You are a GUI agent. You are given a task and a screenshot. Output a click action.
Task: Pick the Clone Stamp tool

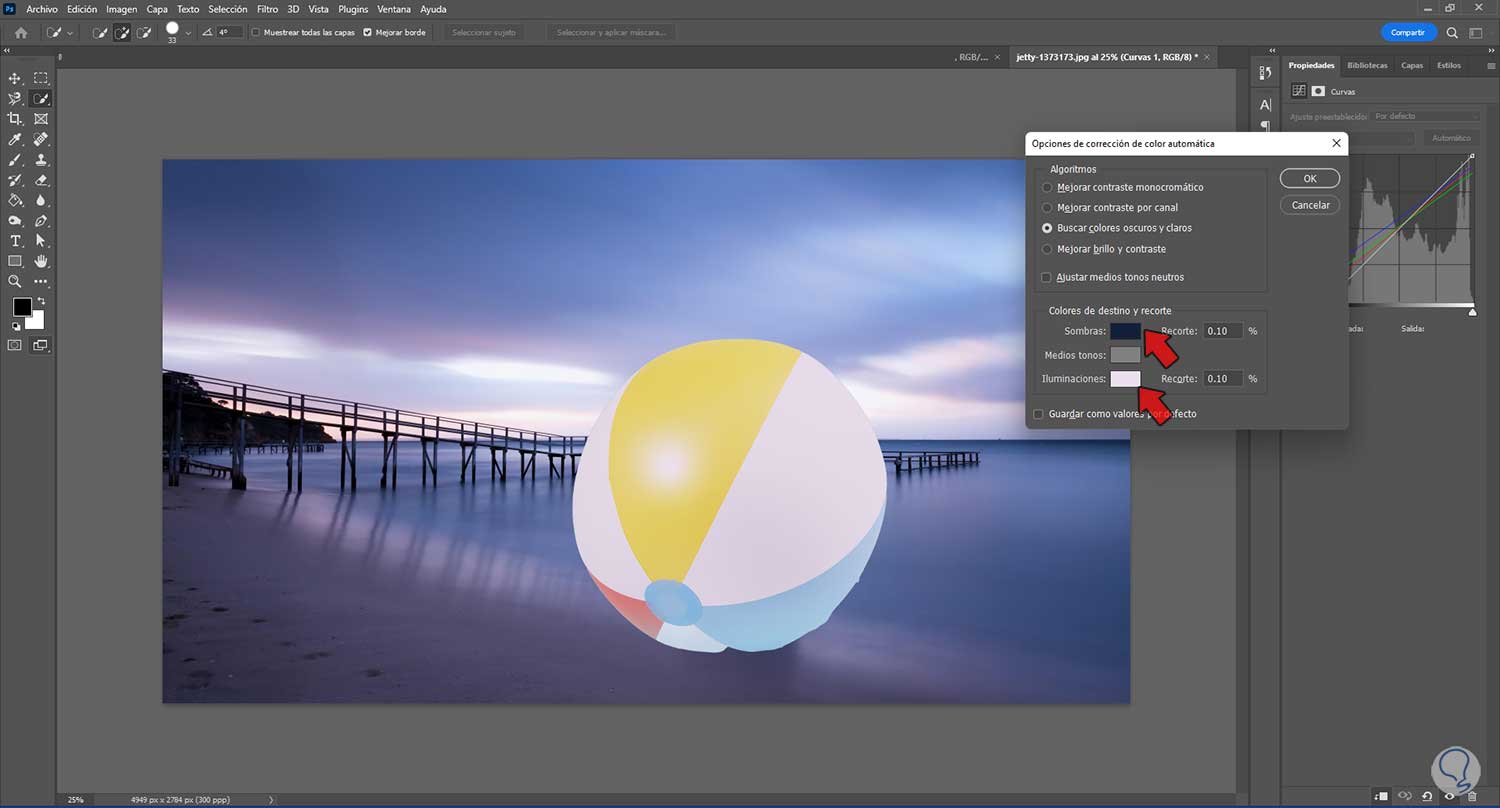pos(41,160)
